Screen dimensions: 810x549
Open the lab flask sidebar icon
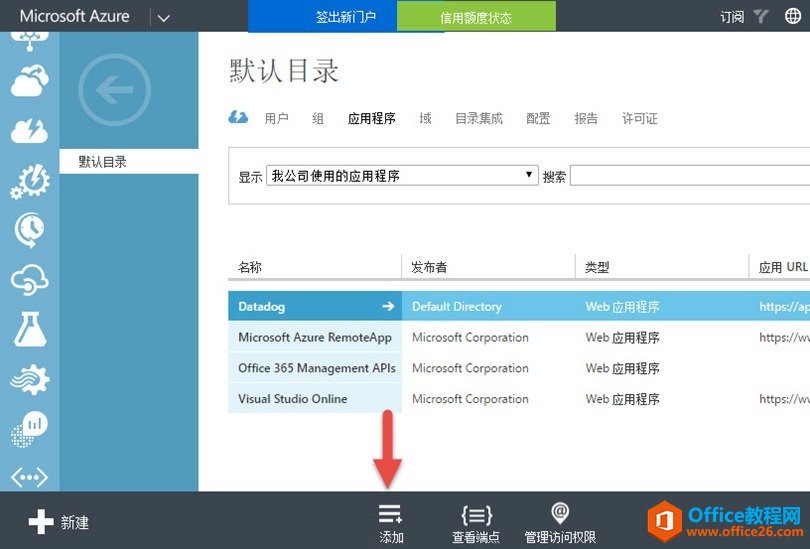pos(29,329)
